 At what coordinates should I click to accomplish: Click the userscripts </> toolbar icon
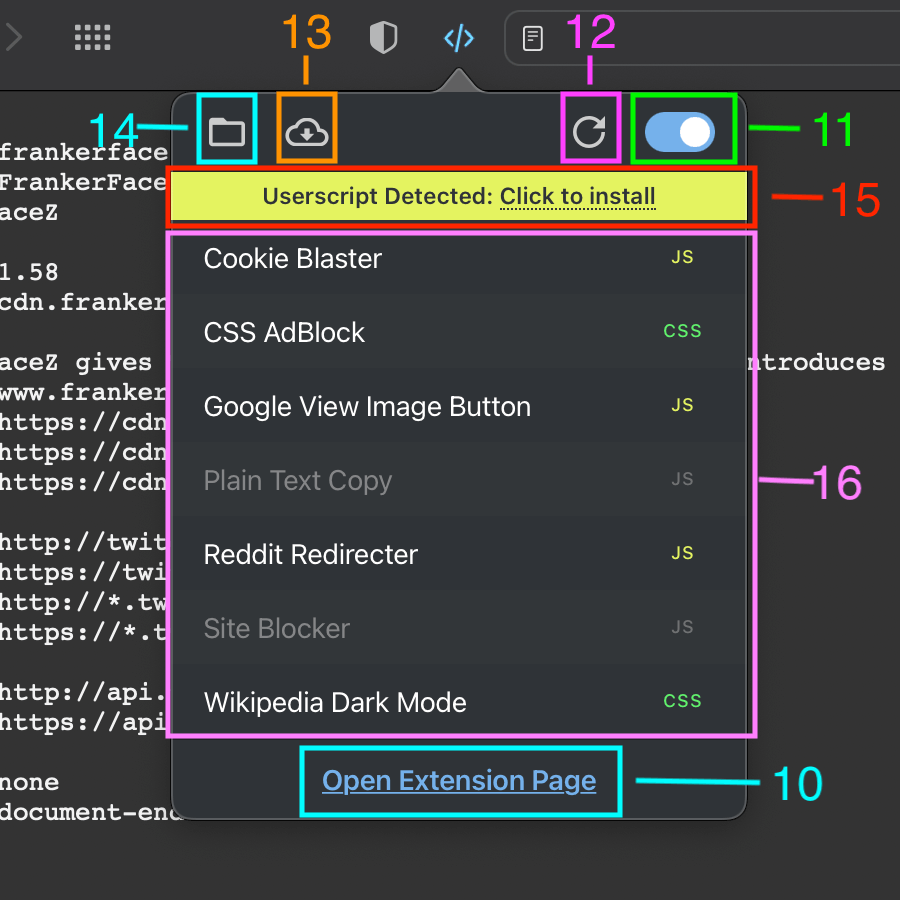click(459, 38)
